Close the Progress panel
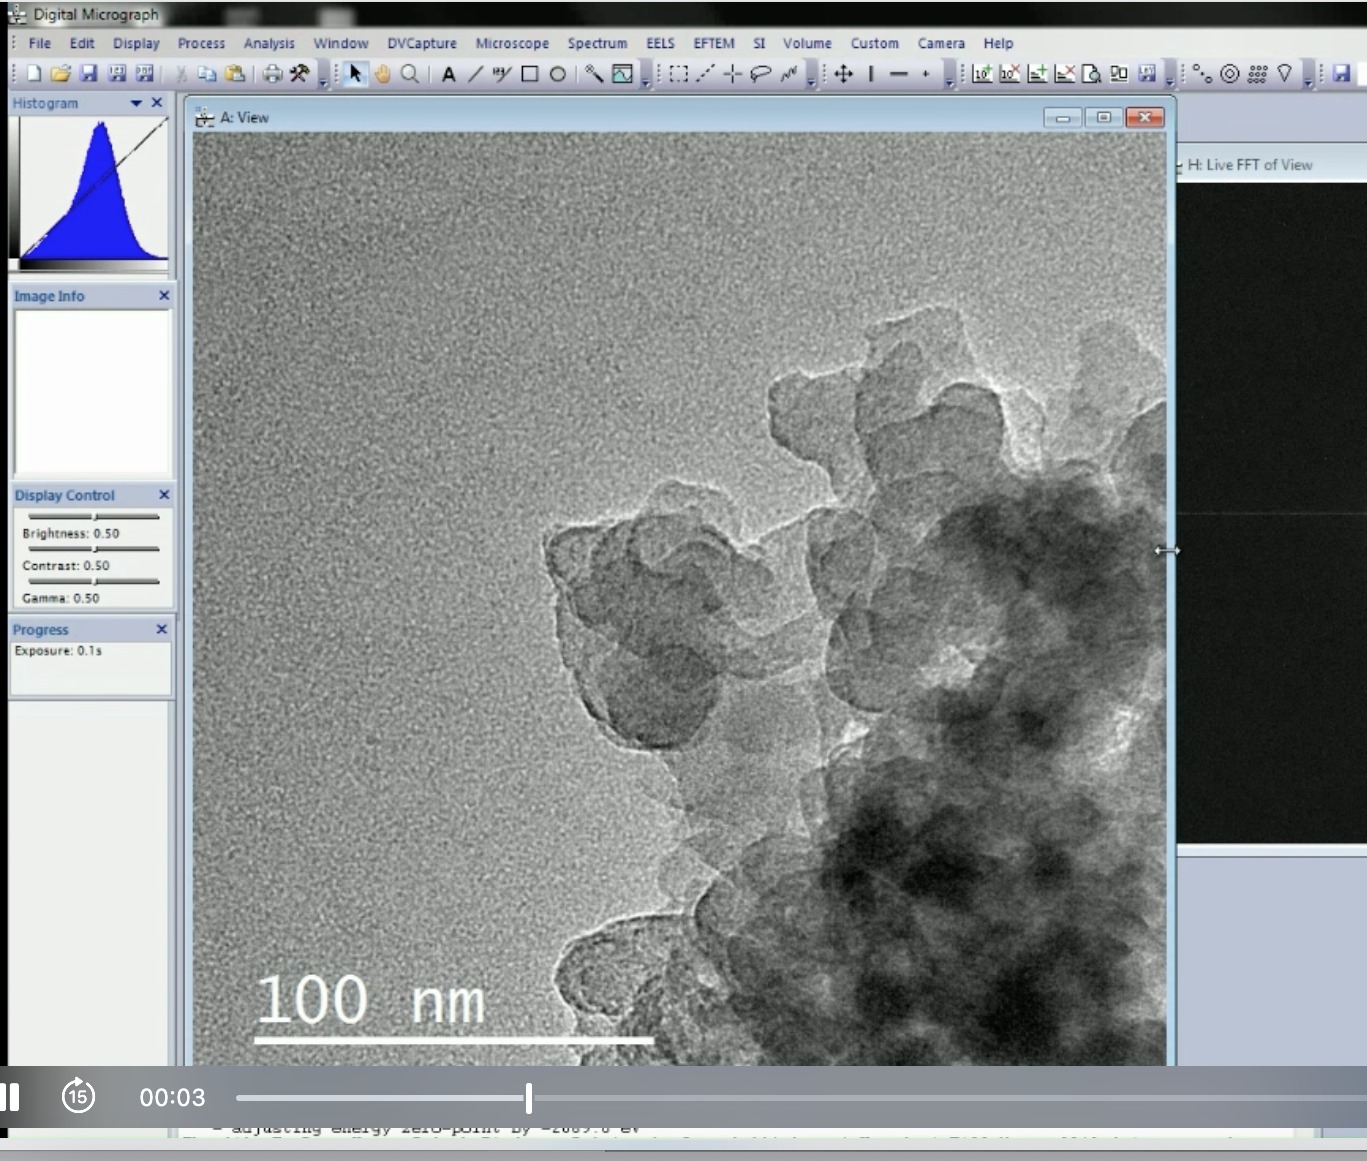The image size is (1367, 1161). coord(162,629)
